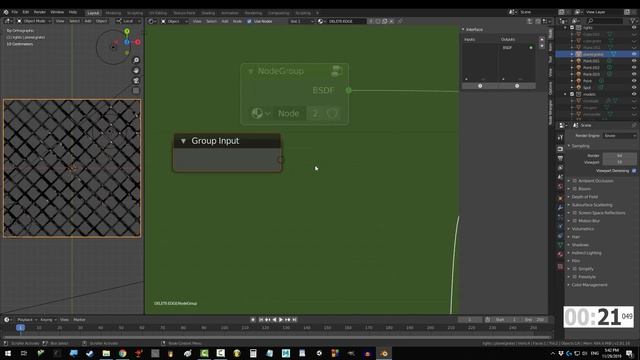
Task: Add a new group input with plus button
Action: pos(480,86)
